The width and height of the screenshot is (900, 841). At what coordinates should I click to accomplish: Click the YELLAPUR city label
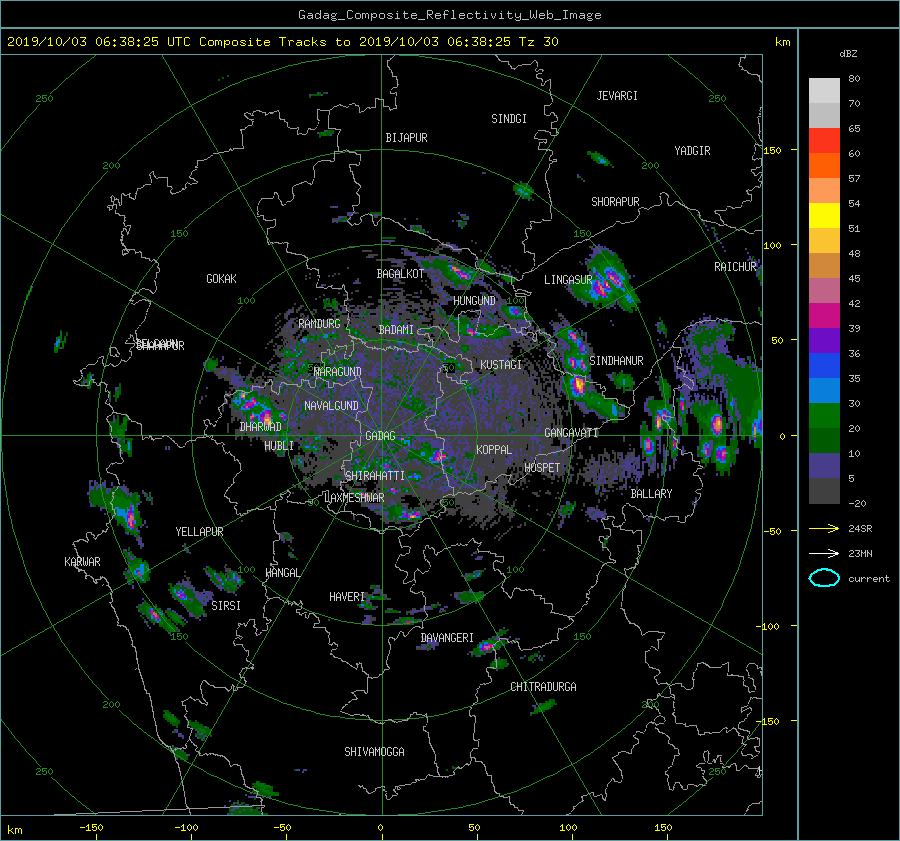[x=199, y=532]
